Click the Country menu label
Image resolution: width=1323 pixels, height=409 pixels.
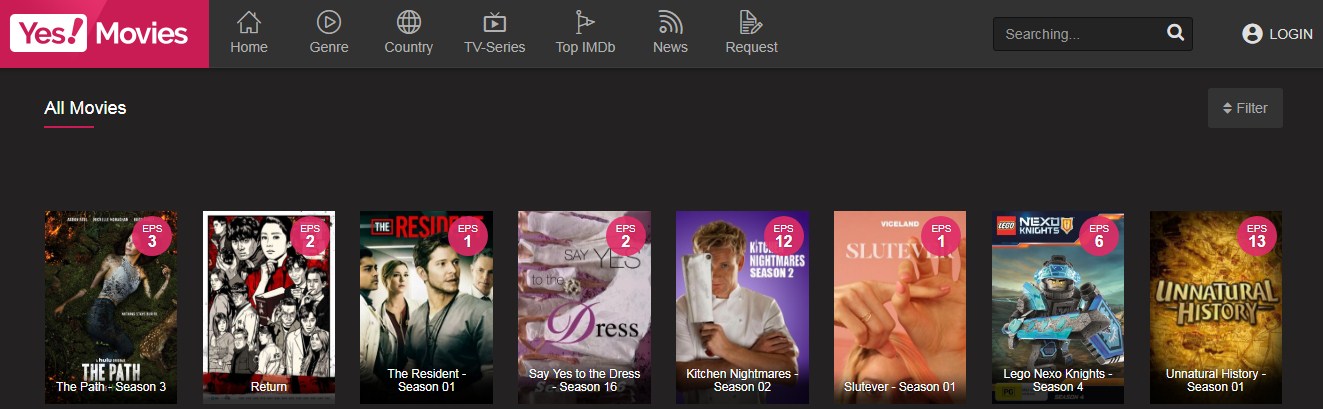pos(408,47)
